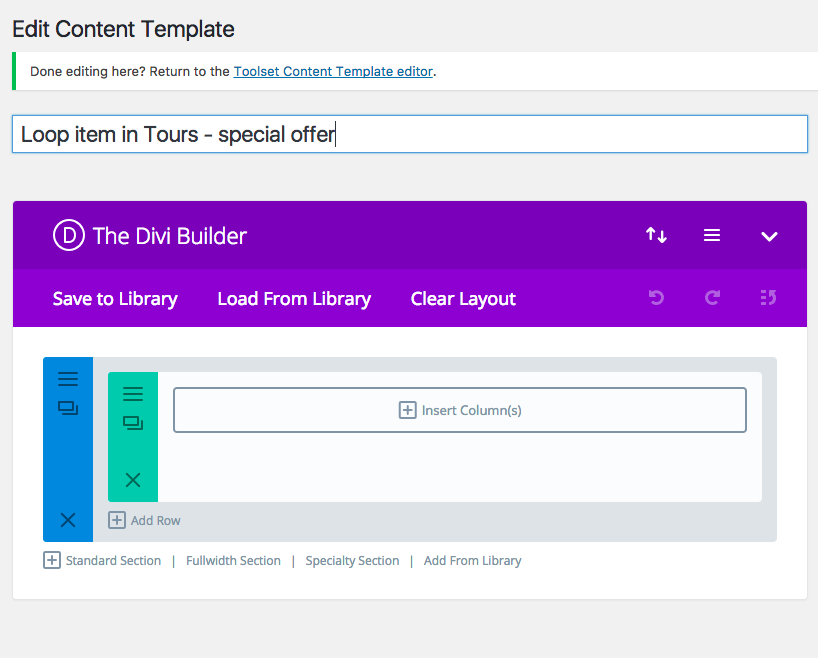This screenshot has width=818, height=658.
Task: Click Insert Column(s) button
Action: (x=460, y=410)
